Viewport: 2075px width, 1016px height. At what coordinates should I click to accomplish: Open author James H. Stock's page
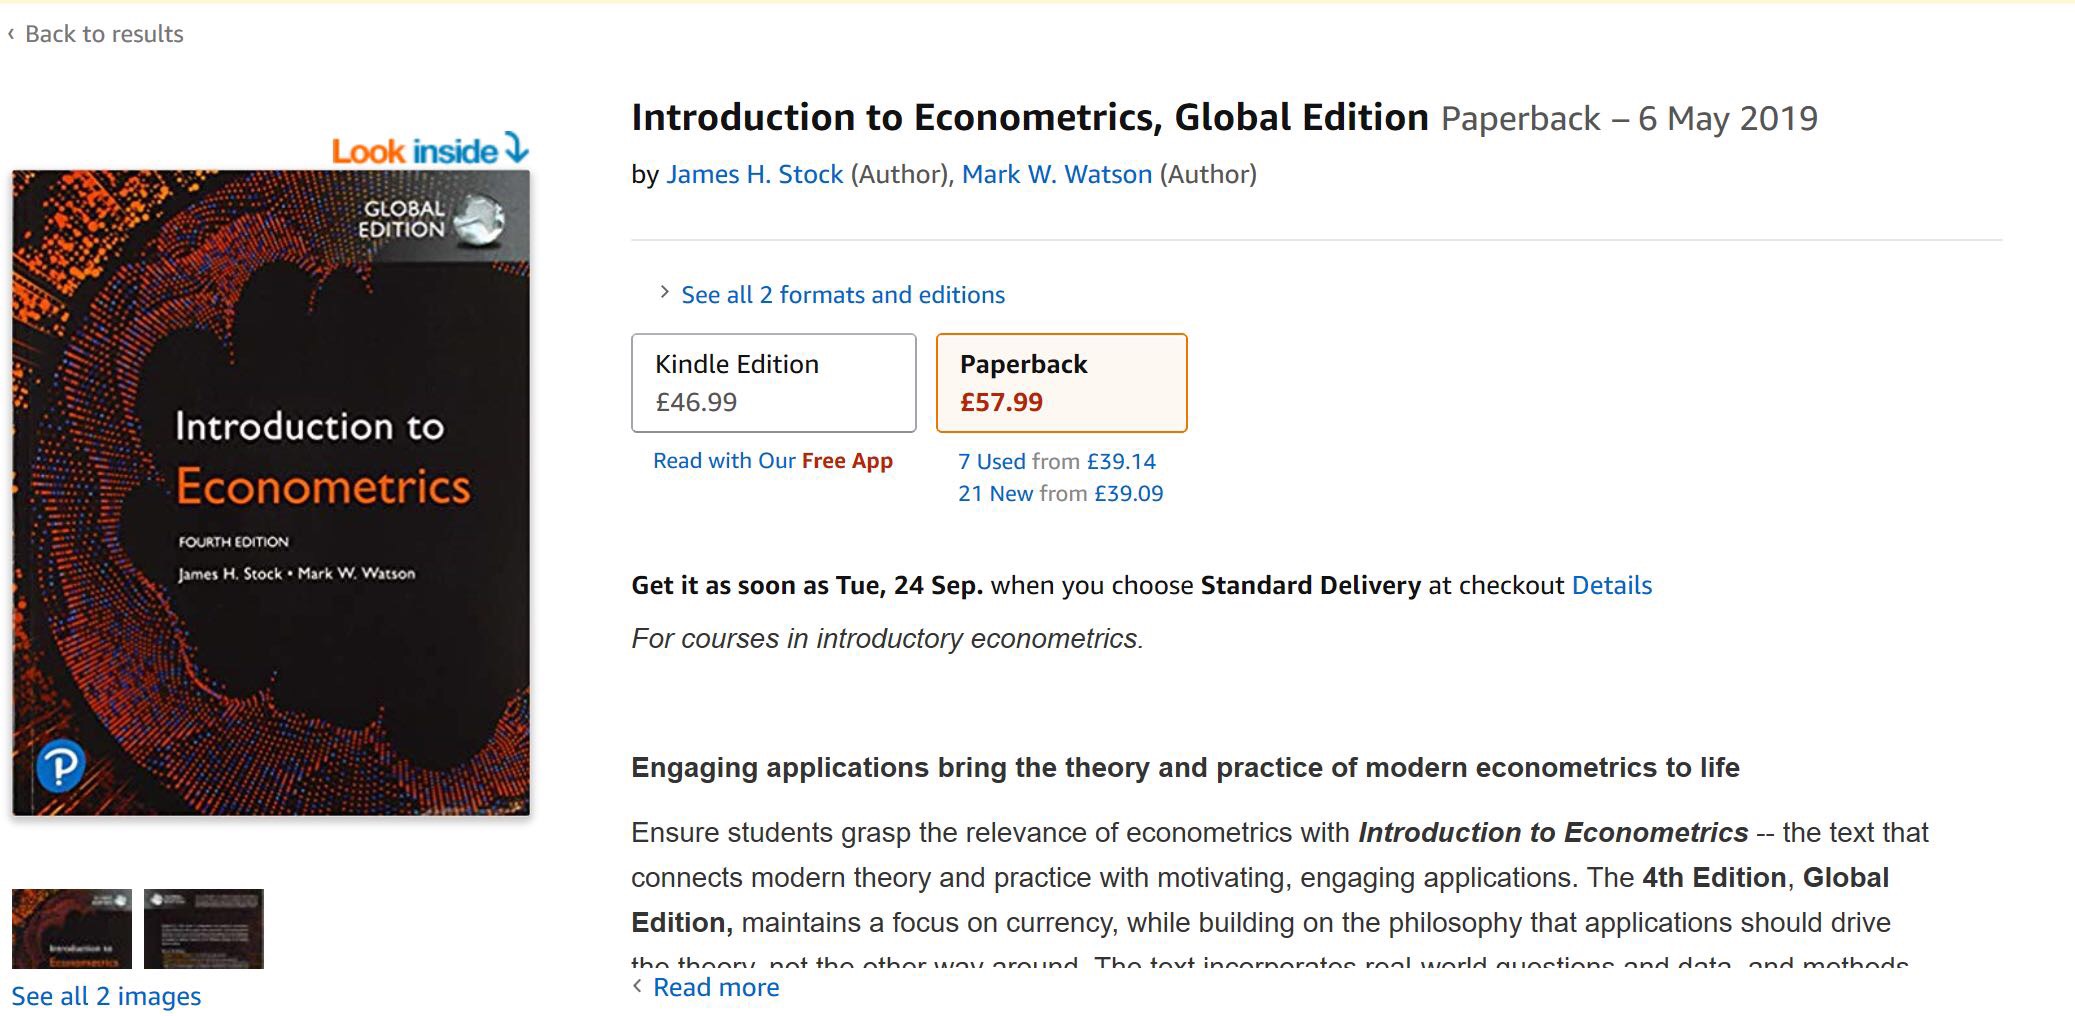point(755,175)
